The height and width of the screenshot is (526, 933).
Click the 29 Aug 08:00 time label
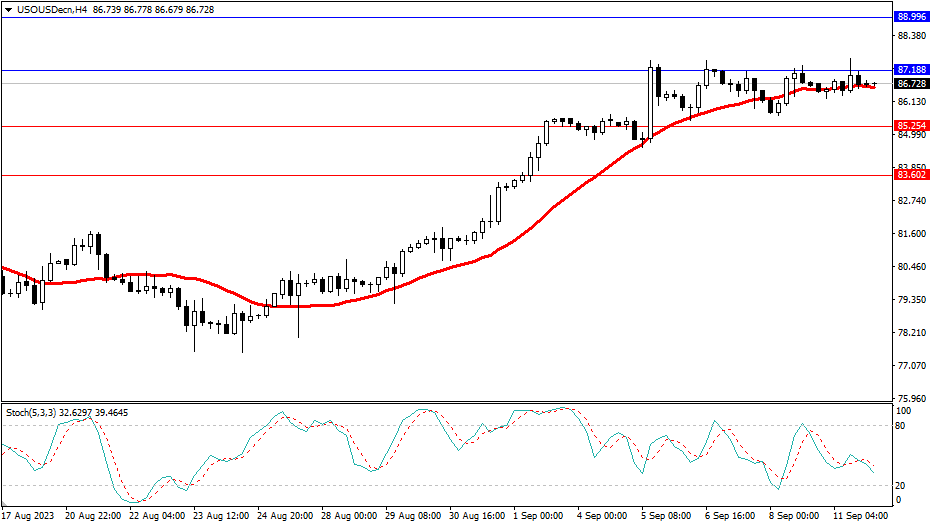click(x=411, y=516)
